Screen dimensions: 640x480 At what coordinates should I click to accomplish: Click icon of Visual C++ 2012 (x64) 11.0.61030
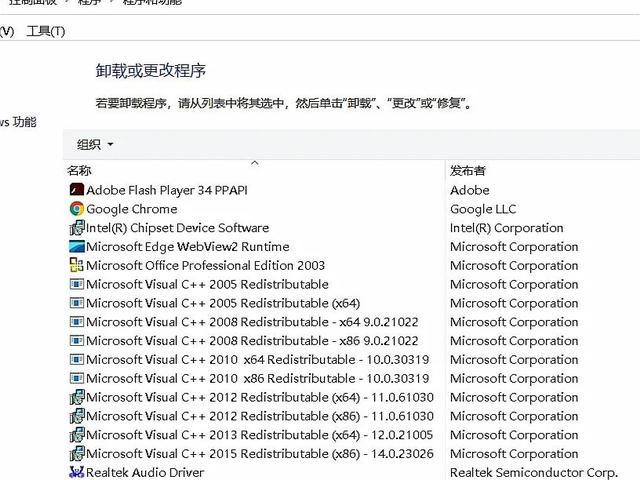pyautogui.click(x=77, y=397)
